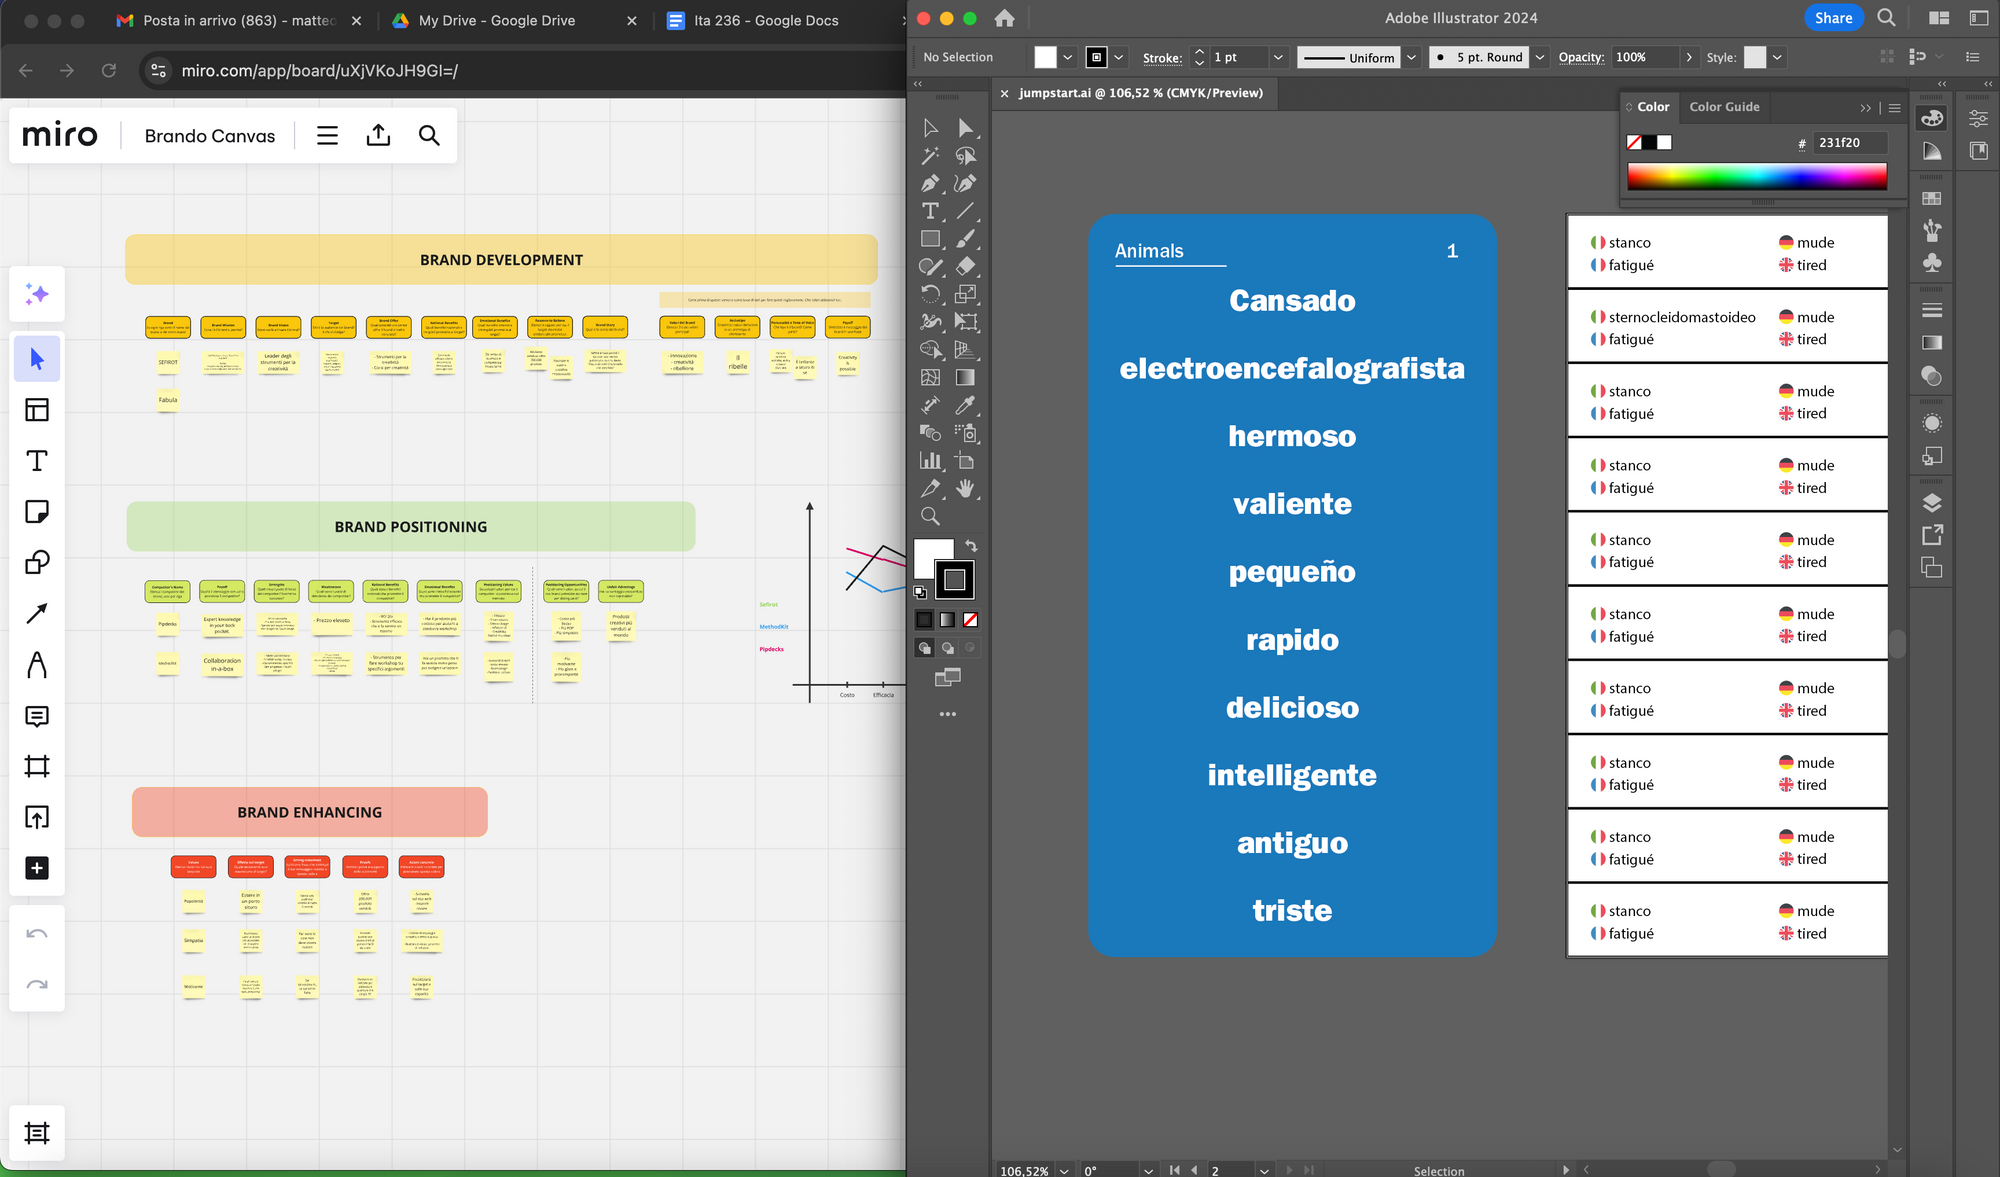Select the Scale tool

point(965,294)
